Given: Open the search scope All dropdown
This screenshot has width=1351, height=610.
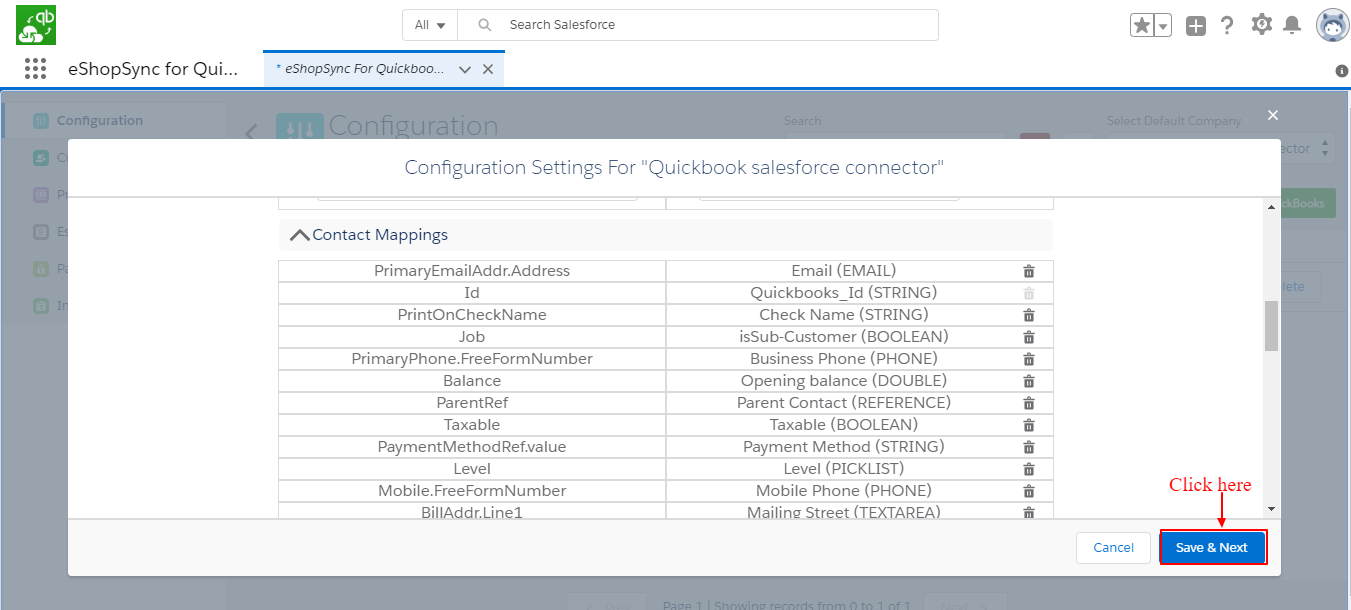Looking at the screenshot, I should pos(430,25).
